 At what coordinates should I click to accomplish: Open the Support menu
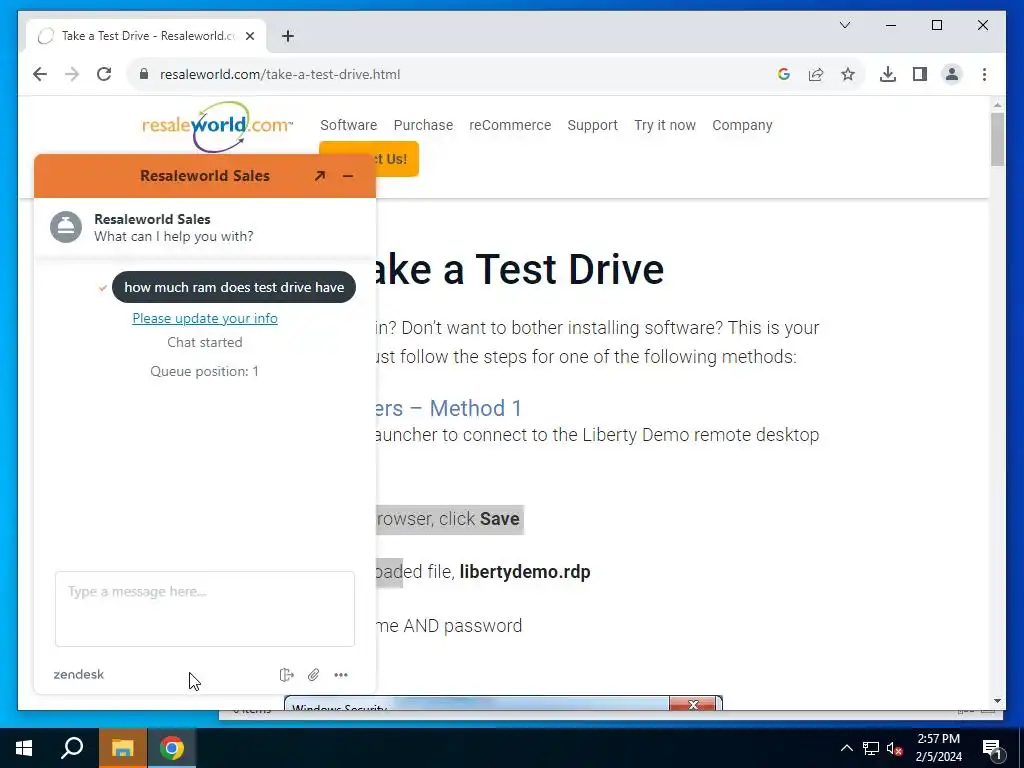click(x=592, y=125)
